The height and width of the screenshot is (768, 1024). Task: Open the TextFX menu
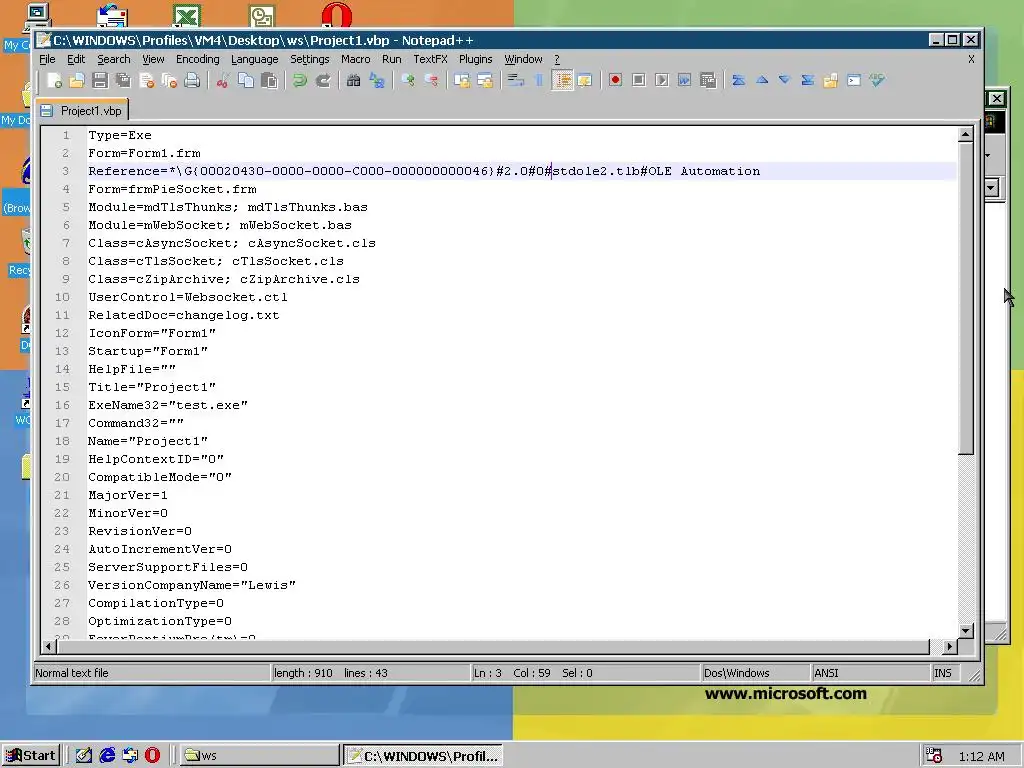(430, 59)
